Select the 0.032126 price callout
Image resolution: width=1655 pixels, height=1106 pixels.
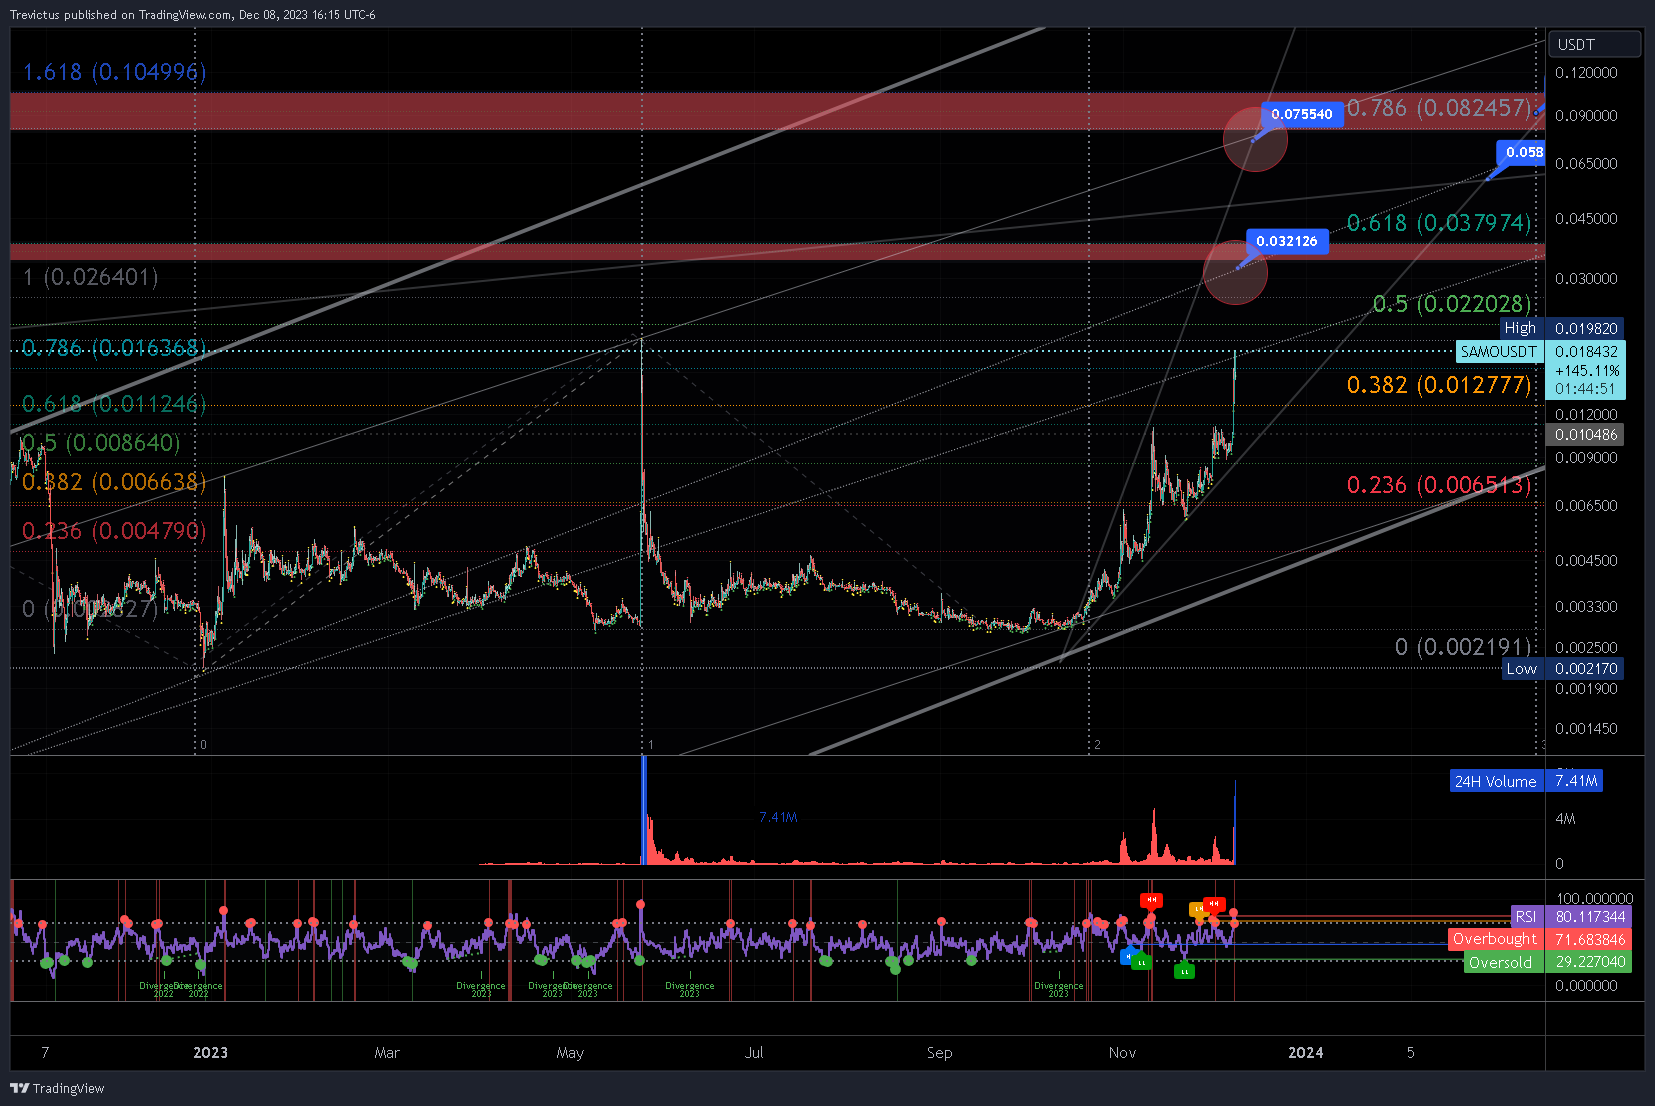(x=1287, y=241)
